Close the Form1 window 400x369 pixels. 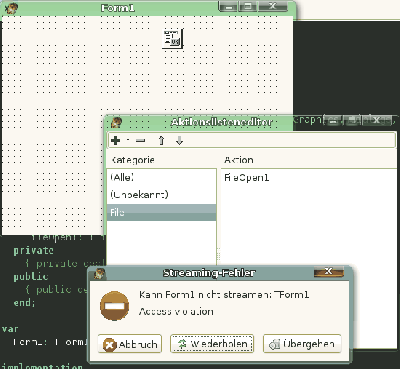tap(273, 6)
